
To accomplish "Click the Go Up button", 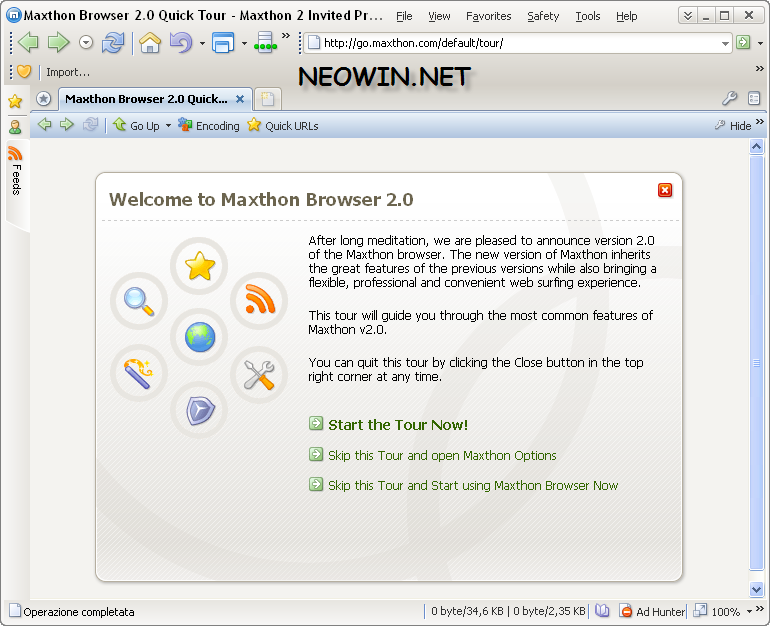I will 136,125.
